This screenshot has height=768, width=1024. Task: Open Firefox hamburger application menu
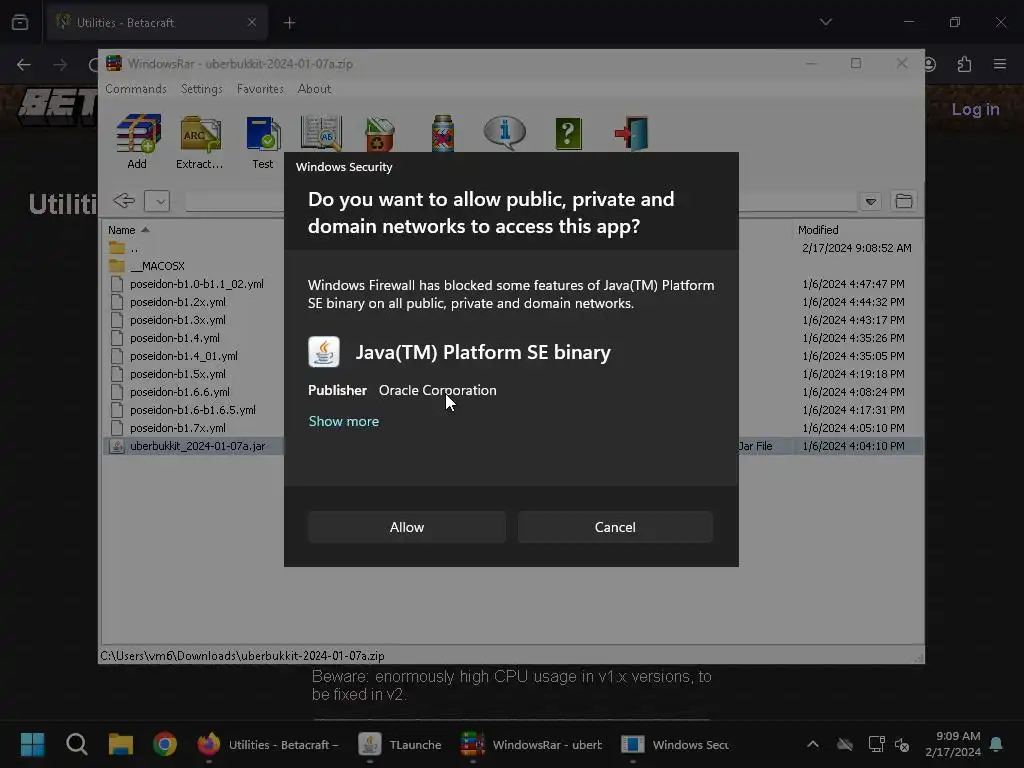point(1000,64)
